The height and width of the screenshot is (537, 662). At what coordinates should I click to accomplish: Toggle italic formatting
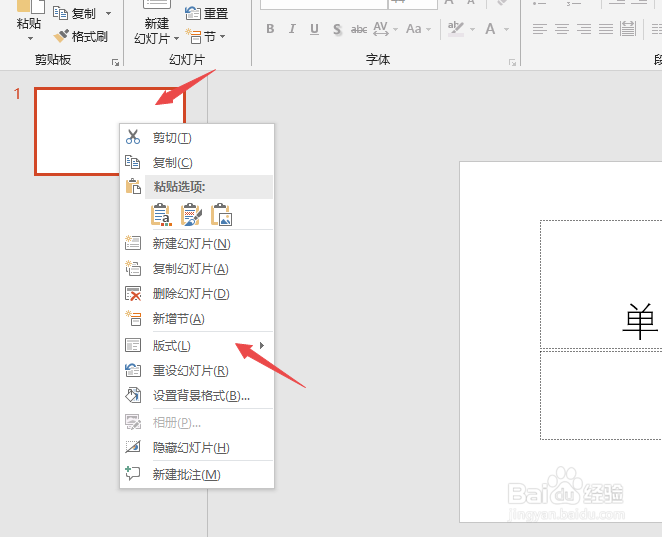pyautogui.click(x=292, y=29)
